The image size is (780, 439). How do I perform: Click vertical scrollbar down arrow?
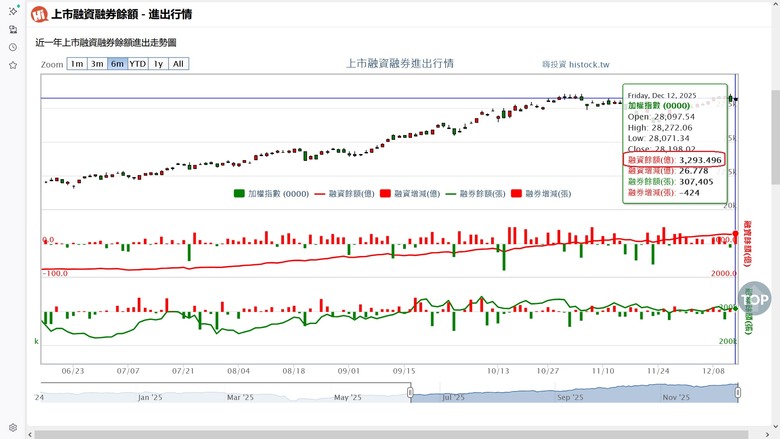pos(776,427)
